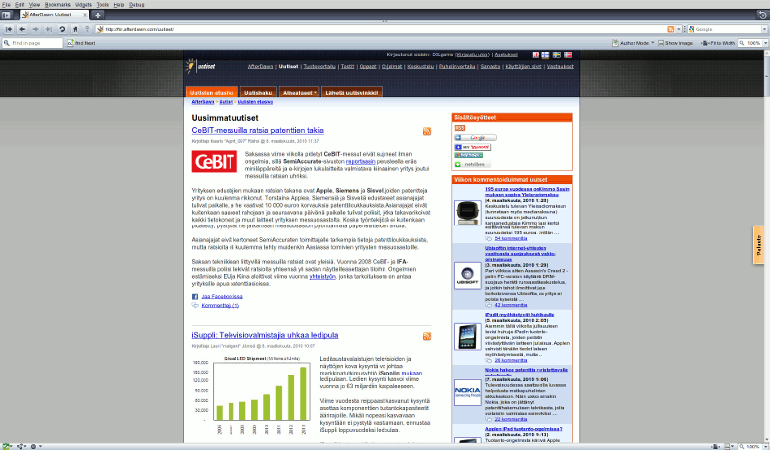Click the Wand password key icon
This screenshot has height=450, width=770.
[87, 29]
